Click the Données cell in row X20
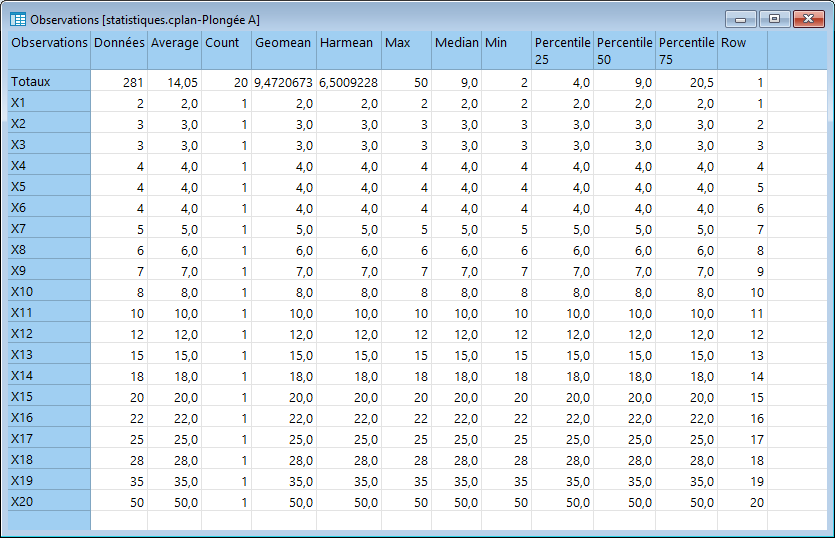 click(119, 502)
